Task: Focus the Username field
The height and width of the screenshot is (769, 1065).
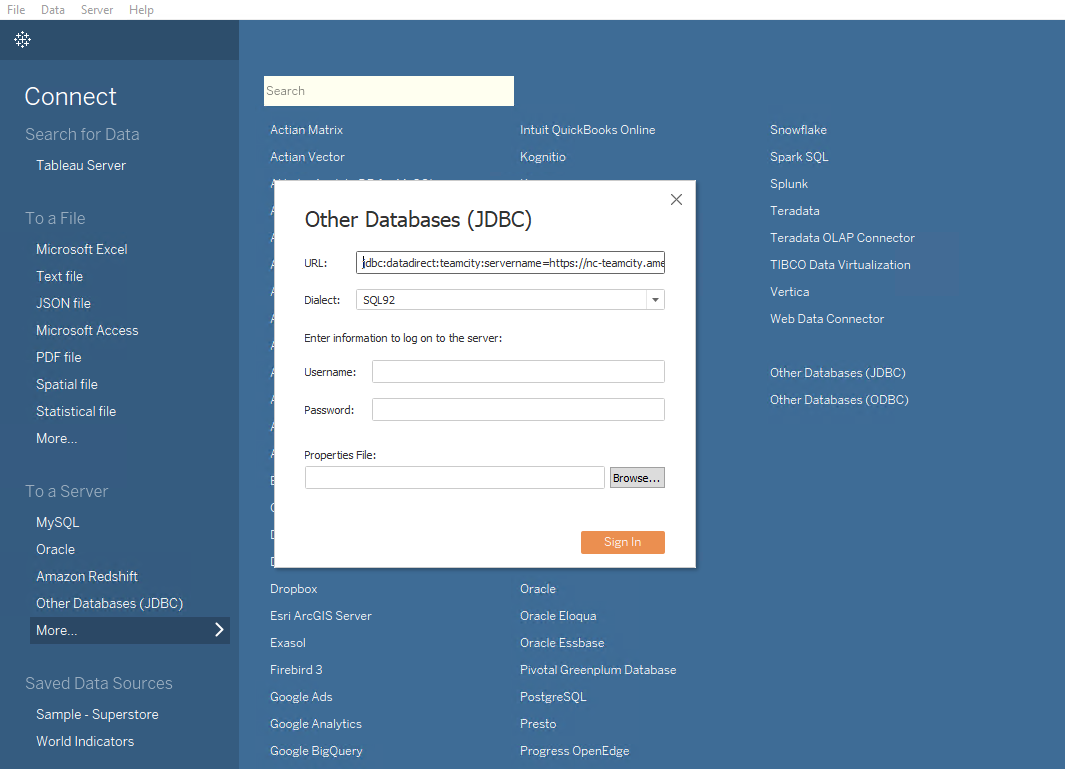Action: 518,372
